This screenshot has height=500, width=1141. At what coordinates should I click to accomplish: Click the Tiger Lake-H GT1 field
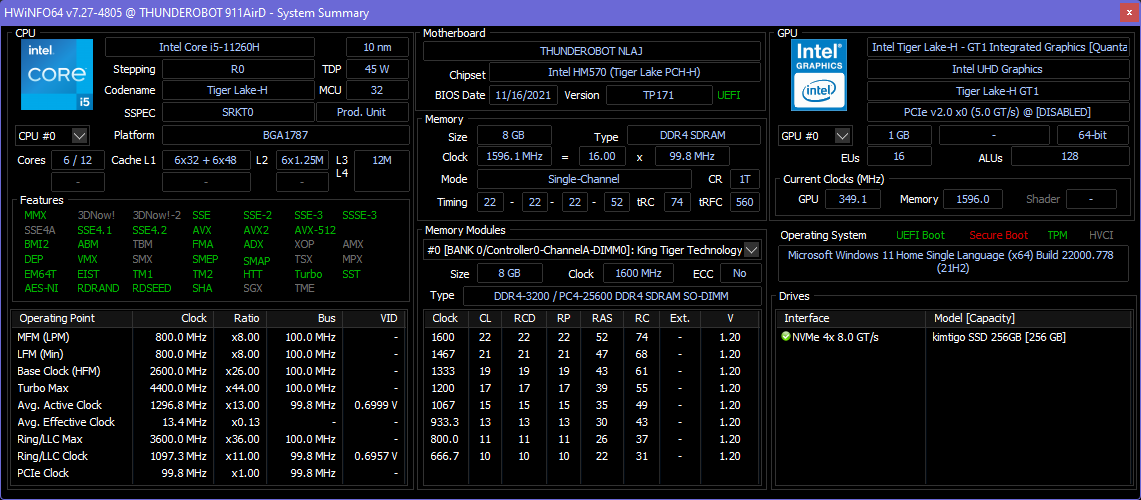[x=997, y=91]
